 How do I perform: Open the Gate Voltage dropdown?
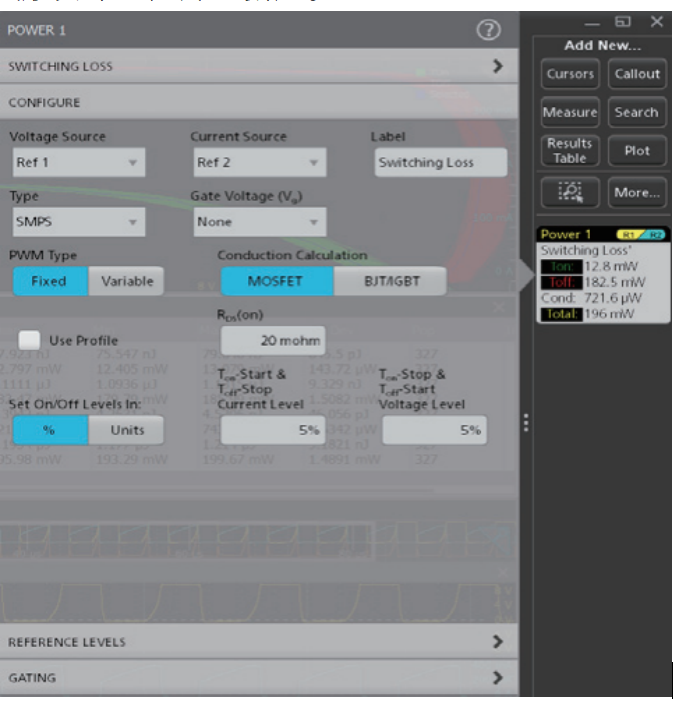click(x=259, y=222)
